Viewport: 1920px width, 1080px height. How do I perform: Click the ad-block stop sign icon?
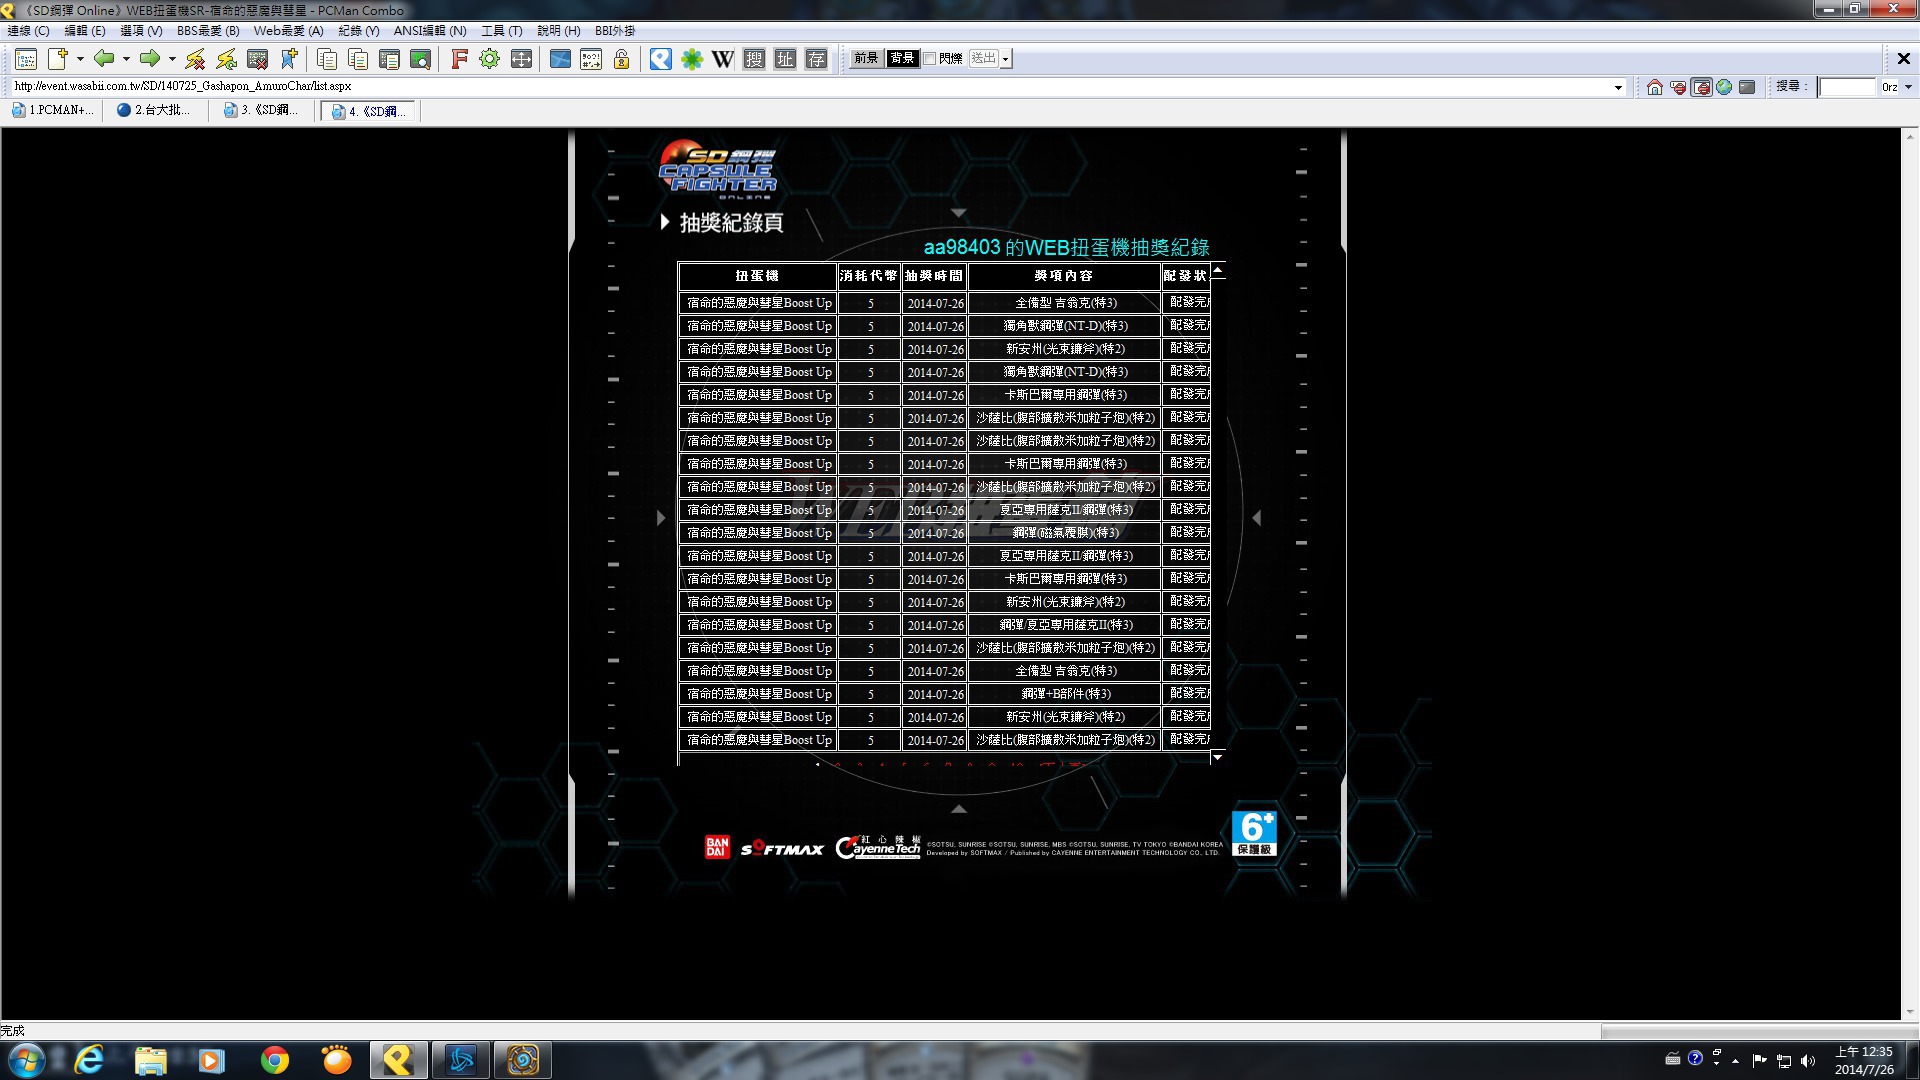coord(1678,87)
